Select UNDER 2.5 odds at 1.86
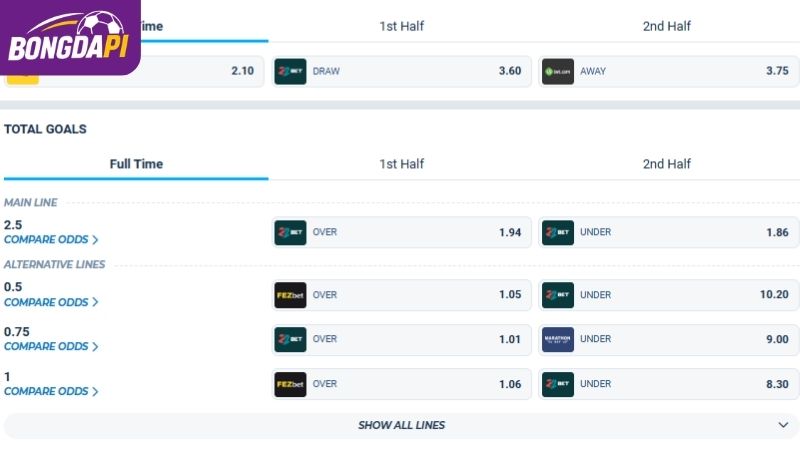This screenshot has height=450, width=800. pyautogui.click(x=668, y=233)
